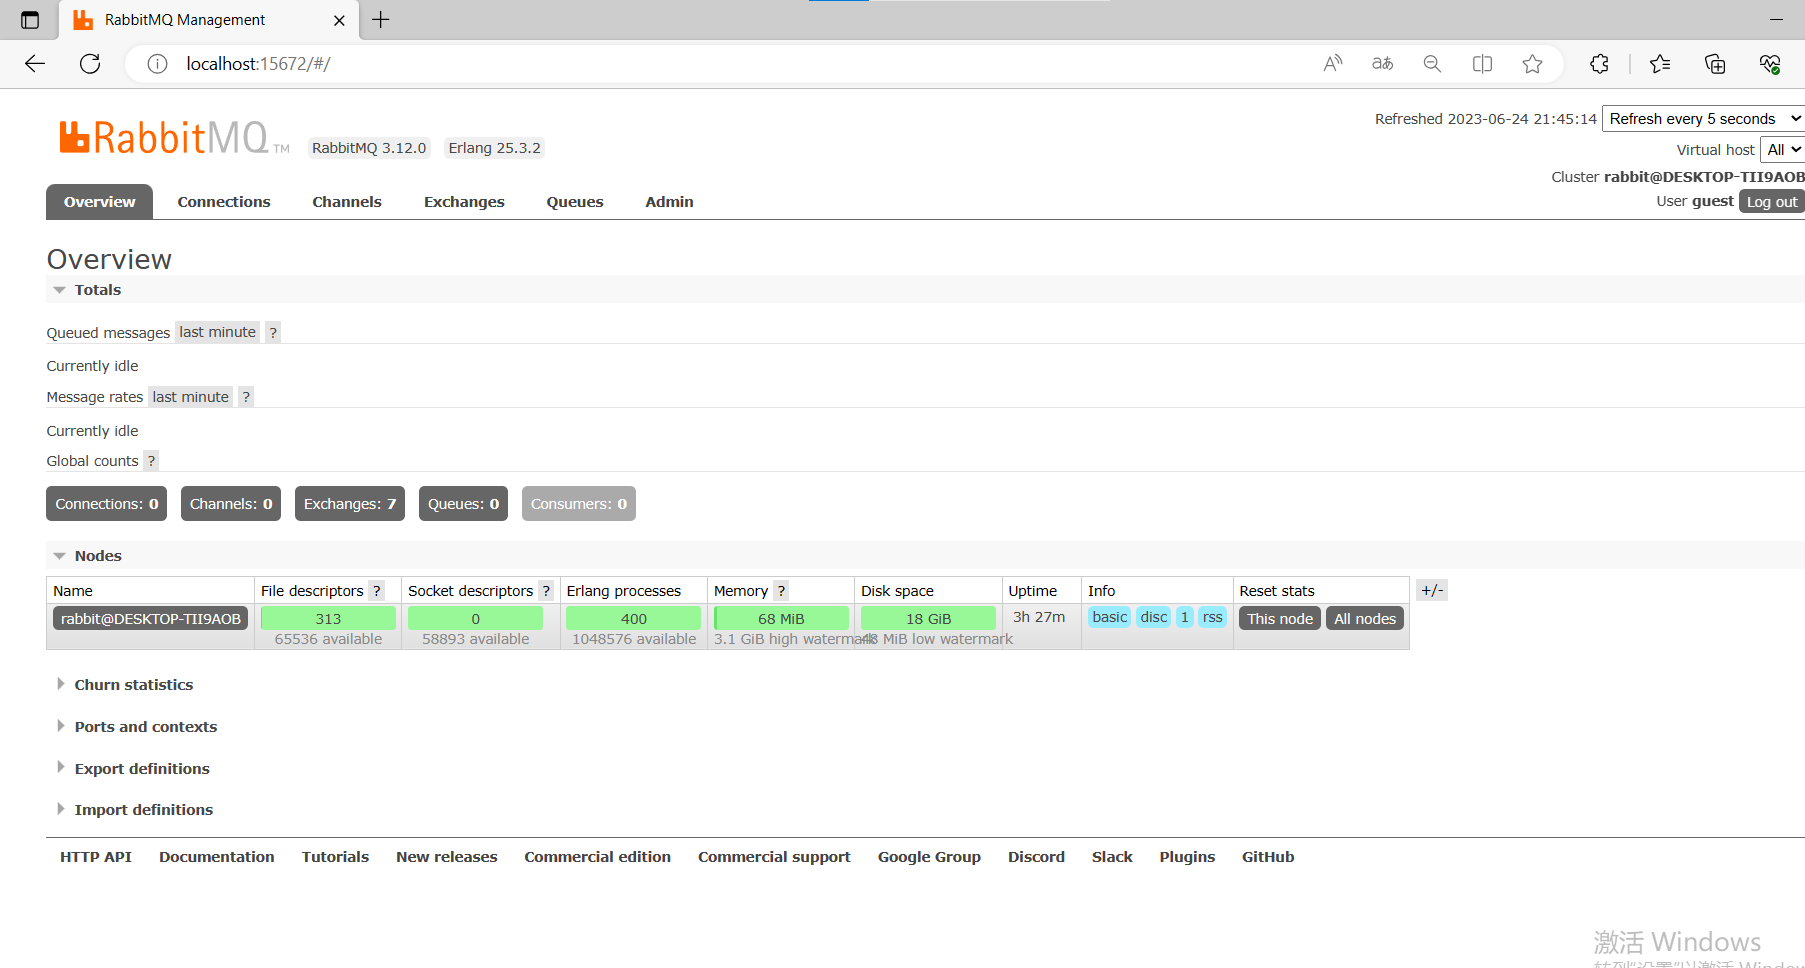Open the collections icon
Screen dimensions: 1805x968
pos(1715,64)
